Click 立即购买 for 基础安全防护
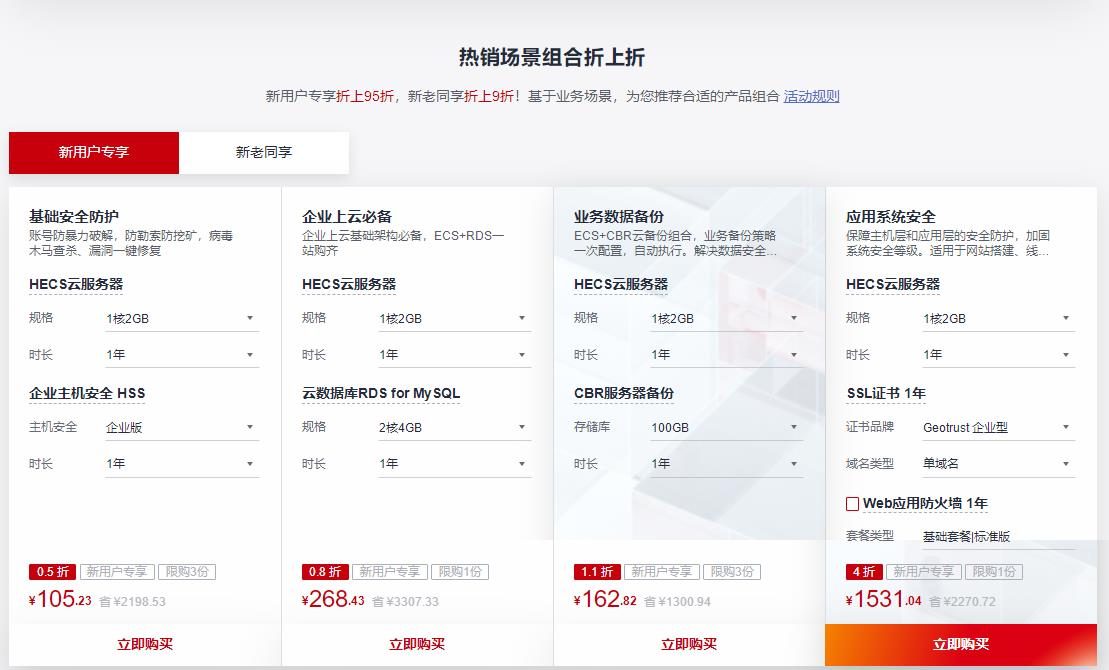Screen dimensions: 1109x670 pos(145,645)
